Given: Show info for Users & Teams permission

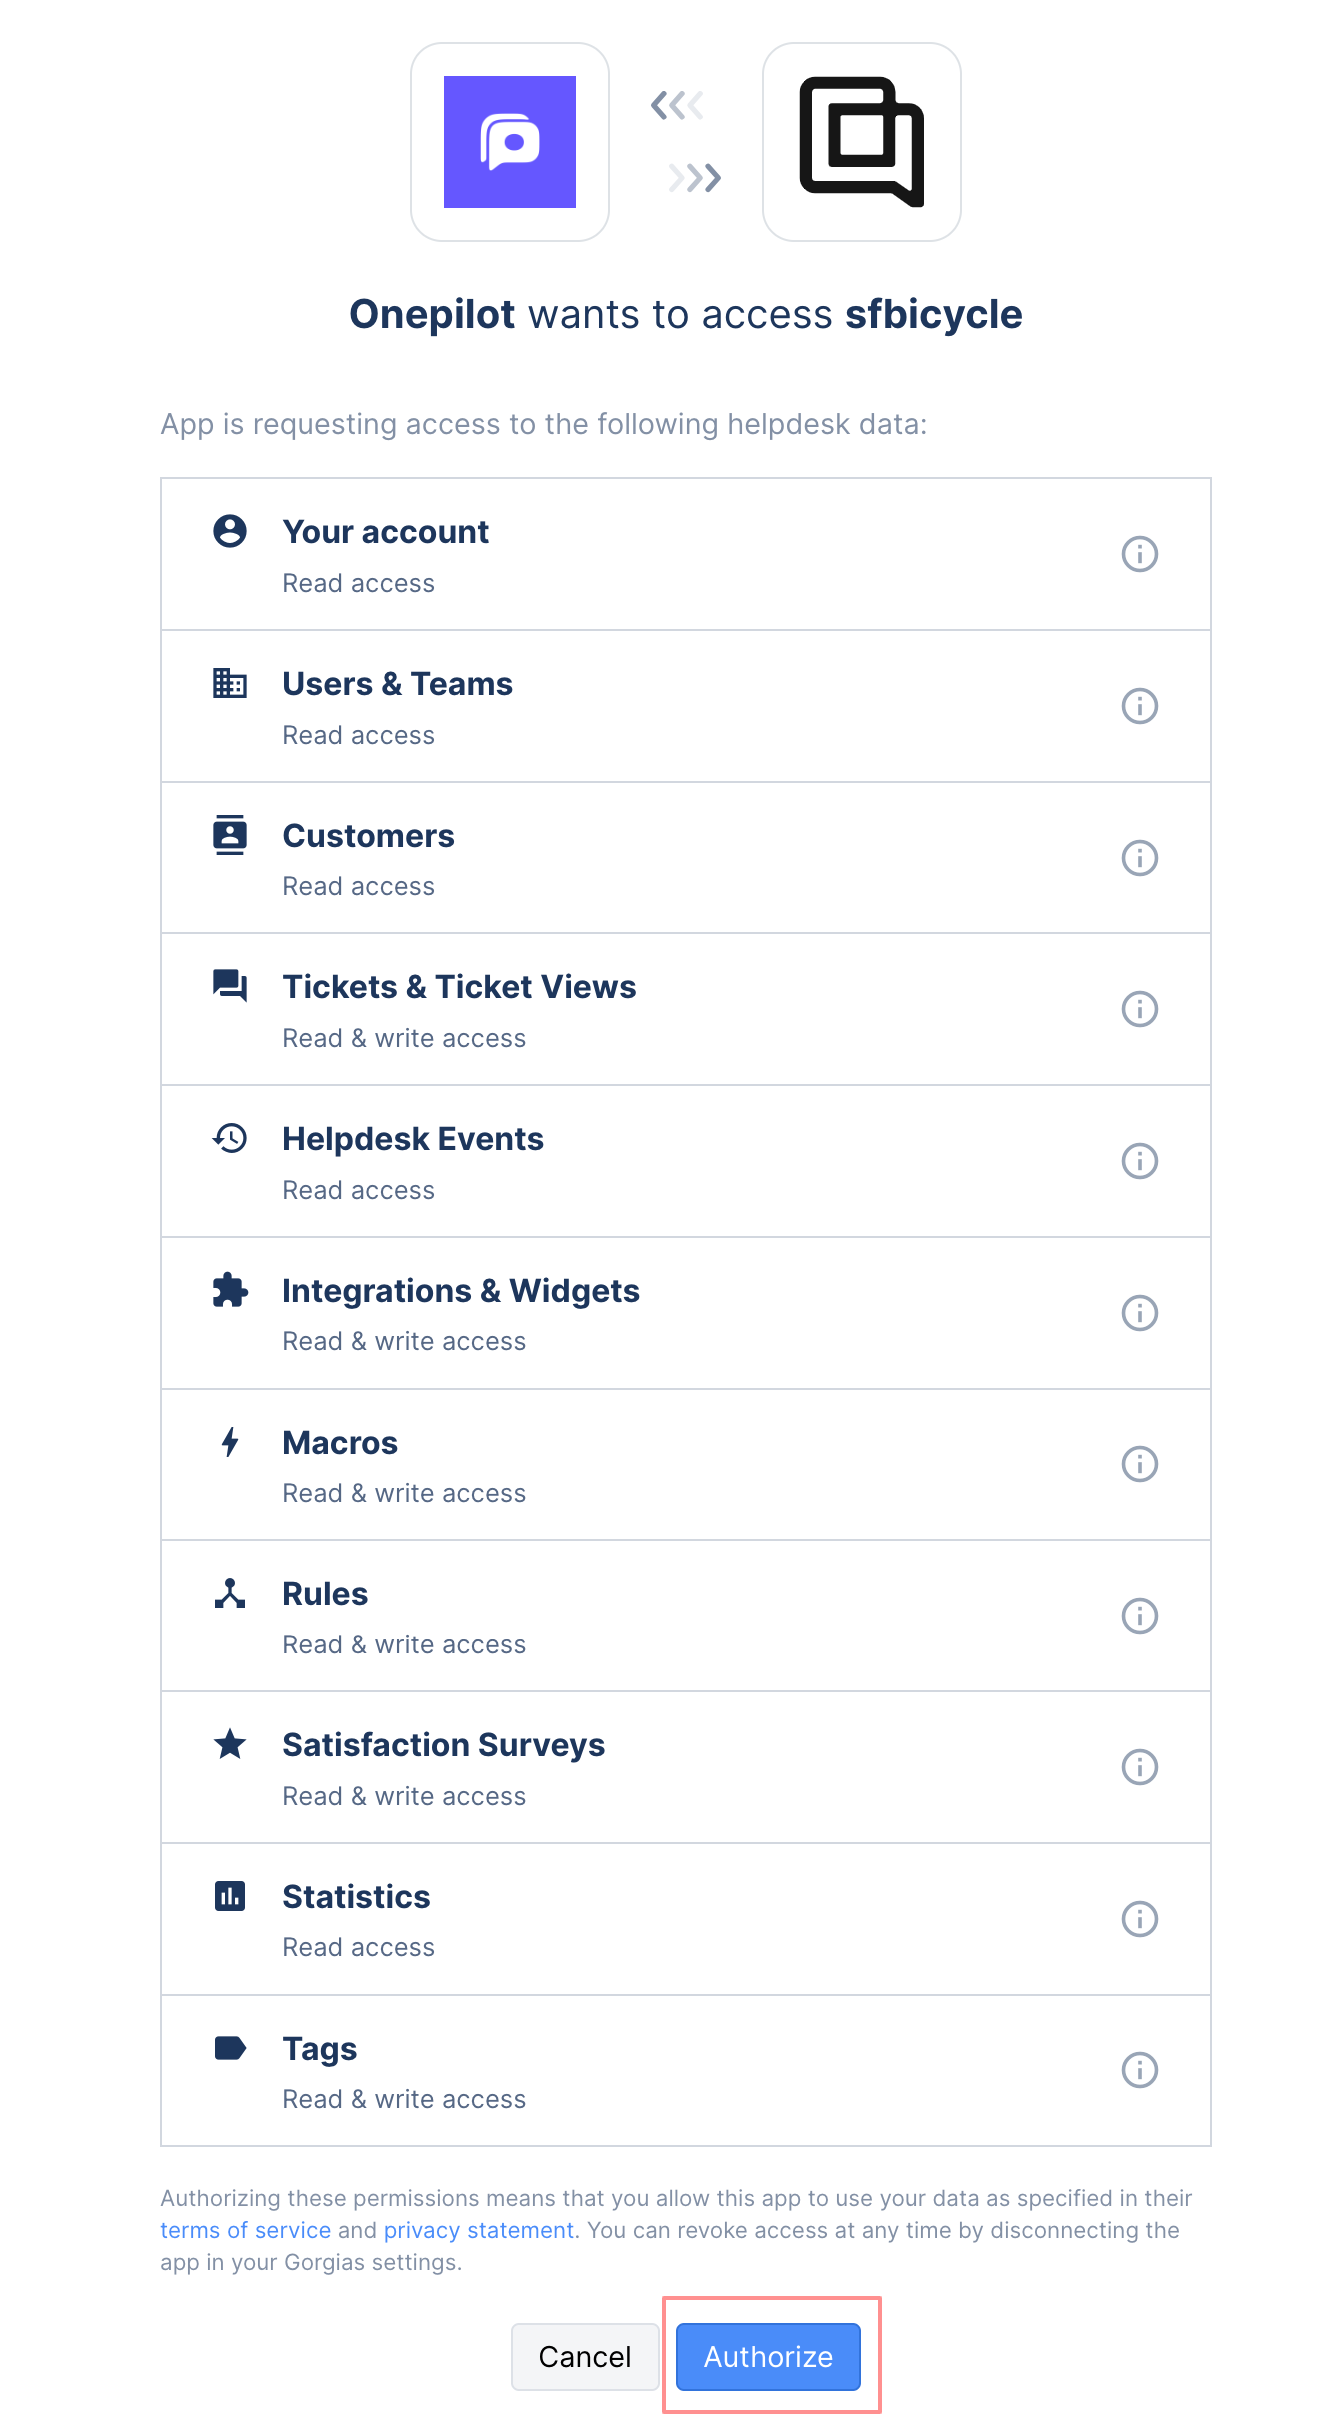Looking at the screenshot, I should 1139,706.
